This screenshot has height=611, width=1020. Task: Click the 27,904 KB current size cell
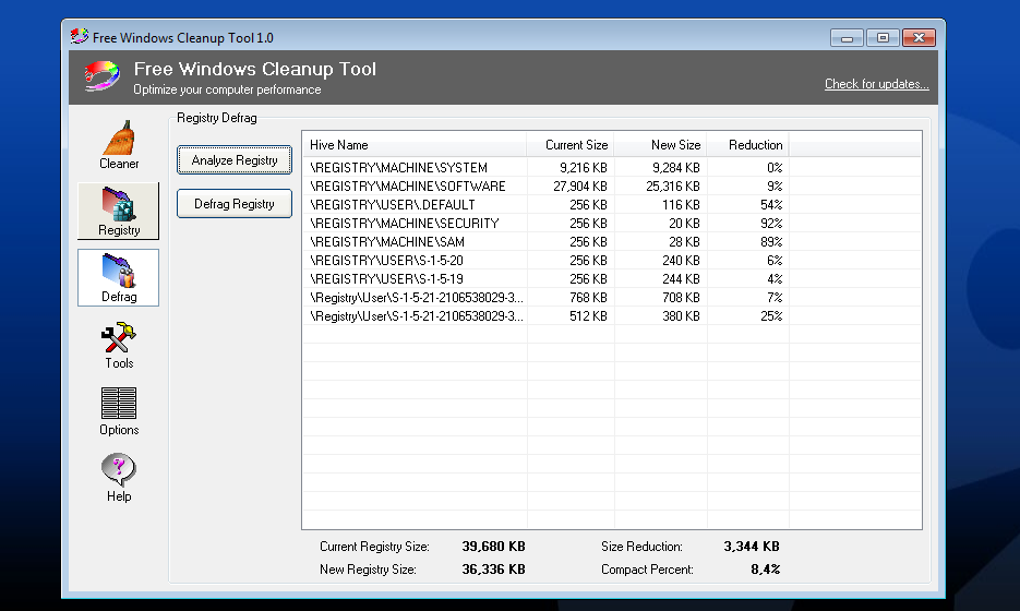580,186
